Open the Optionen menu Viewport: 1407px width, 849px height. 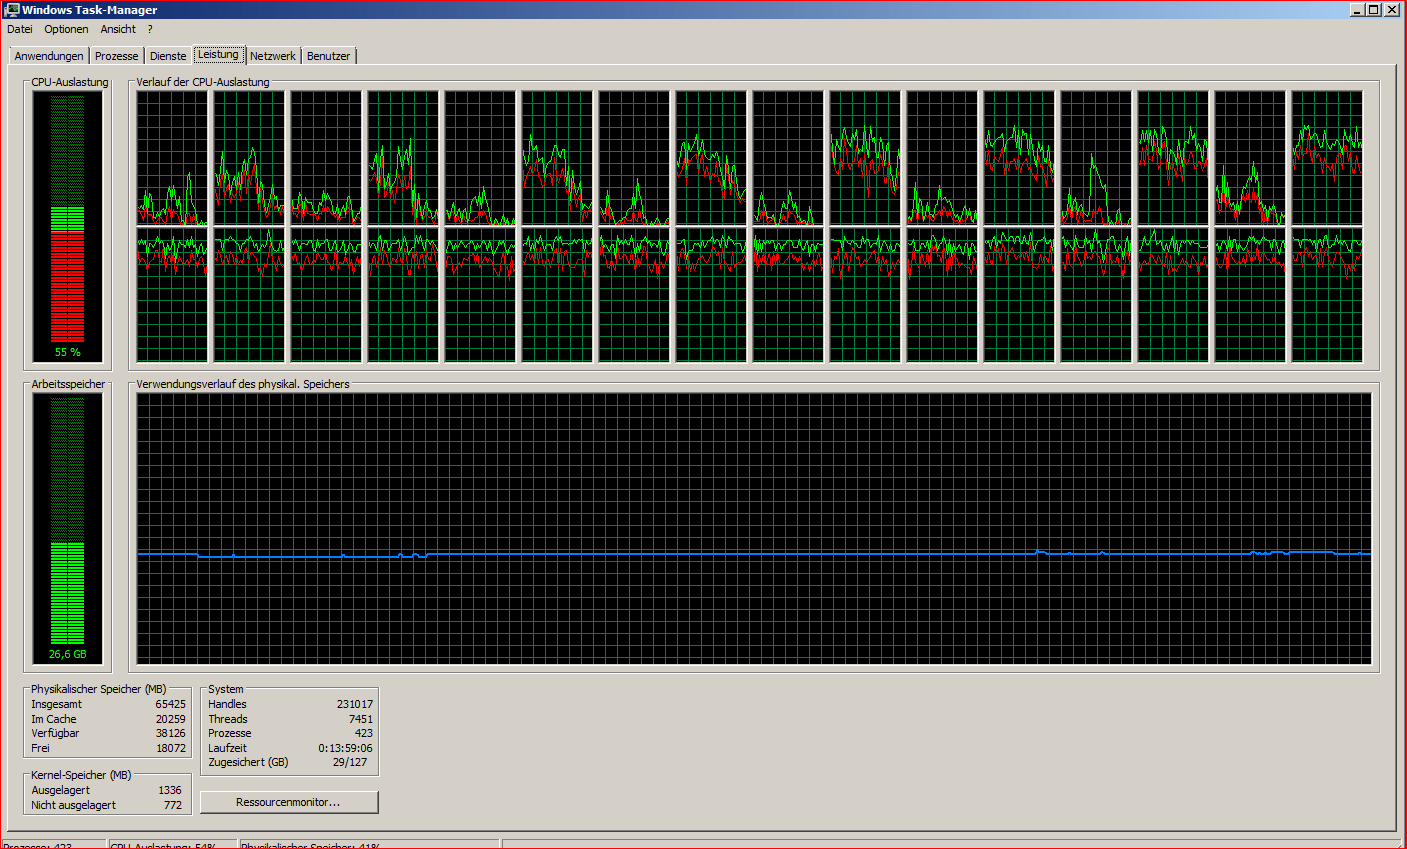[66, 29]
